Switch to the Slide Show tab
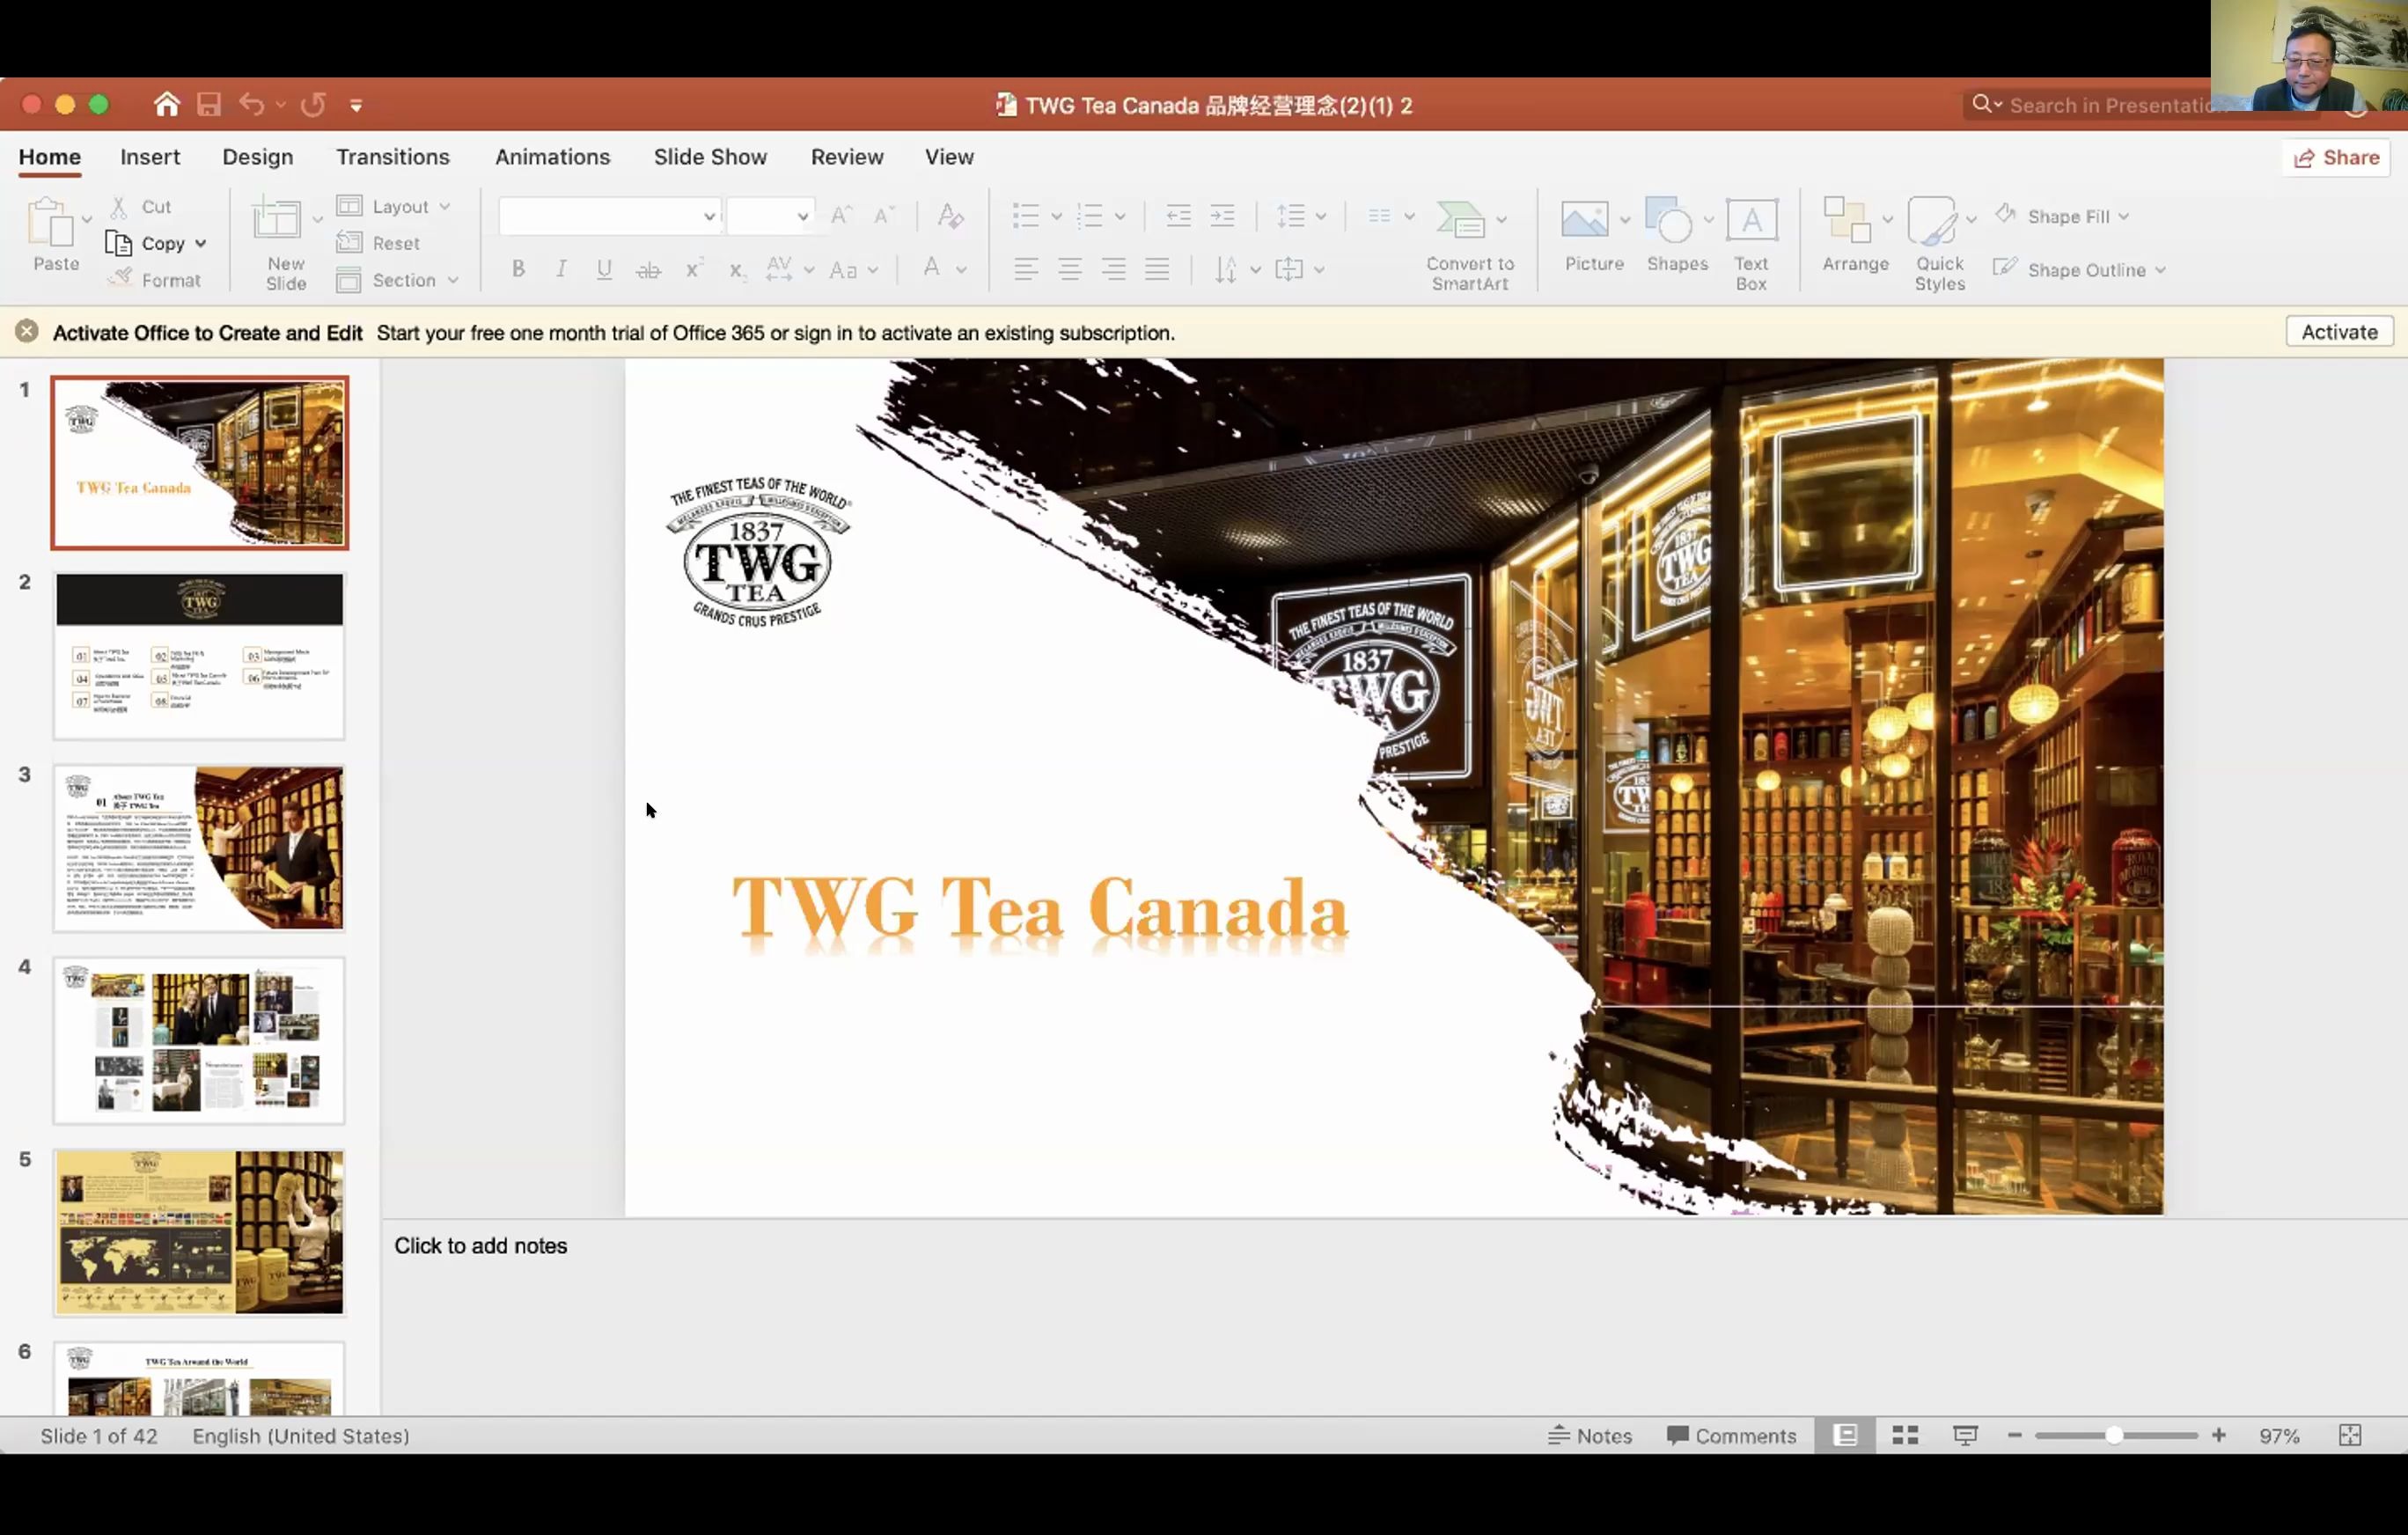 pyautogui.click(x=710, y=157)
